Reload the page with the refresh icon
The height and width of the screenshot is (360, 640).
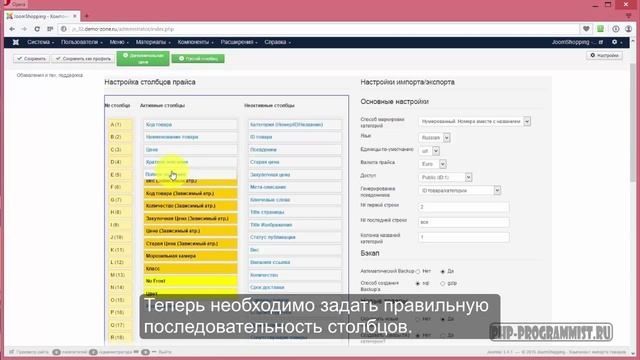click(37, 29)
